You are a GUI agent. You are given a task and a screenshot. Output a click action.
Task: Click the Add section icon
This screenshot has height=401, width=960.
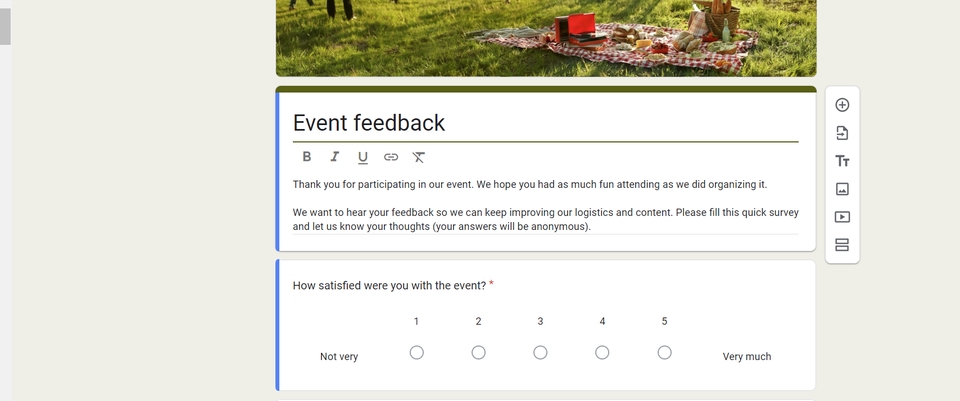tap(842, 245)
